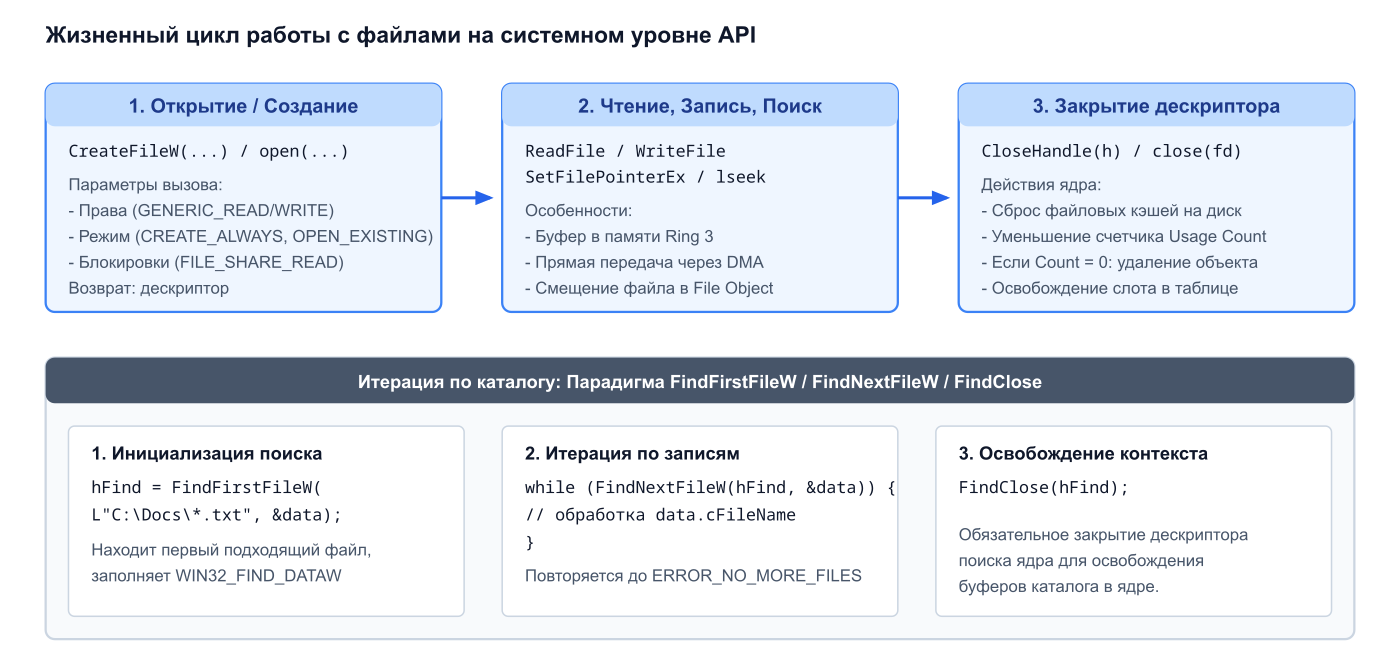This screenshot has width=1400, height=670.
Task: Click the 'Возврат: дескриптор' line
Action: 149,288
